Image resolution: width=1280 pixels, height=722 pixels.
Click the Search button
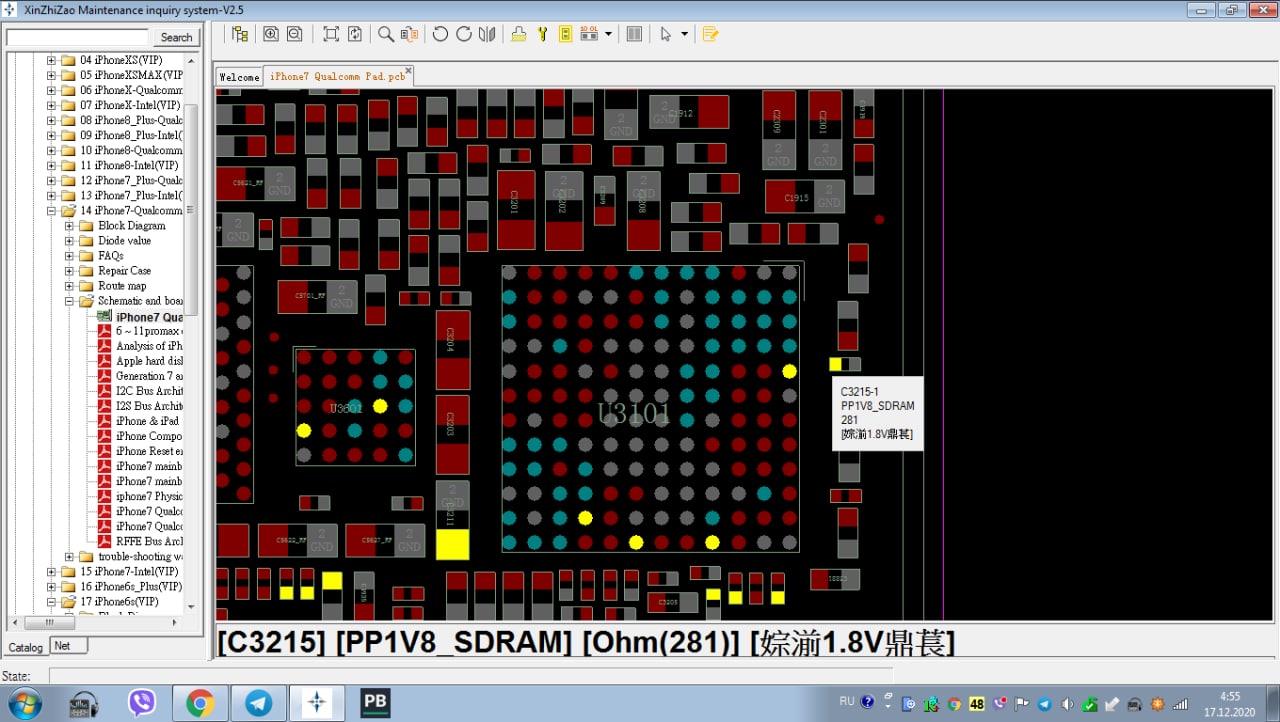[x=176, y=37]
